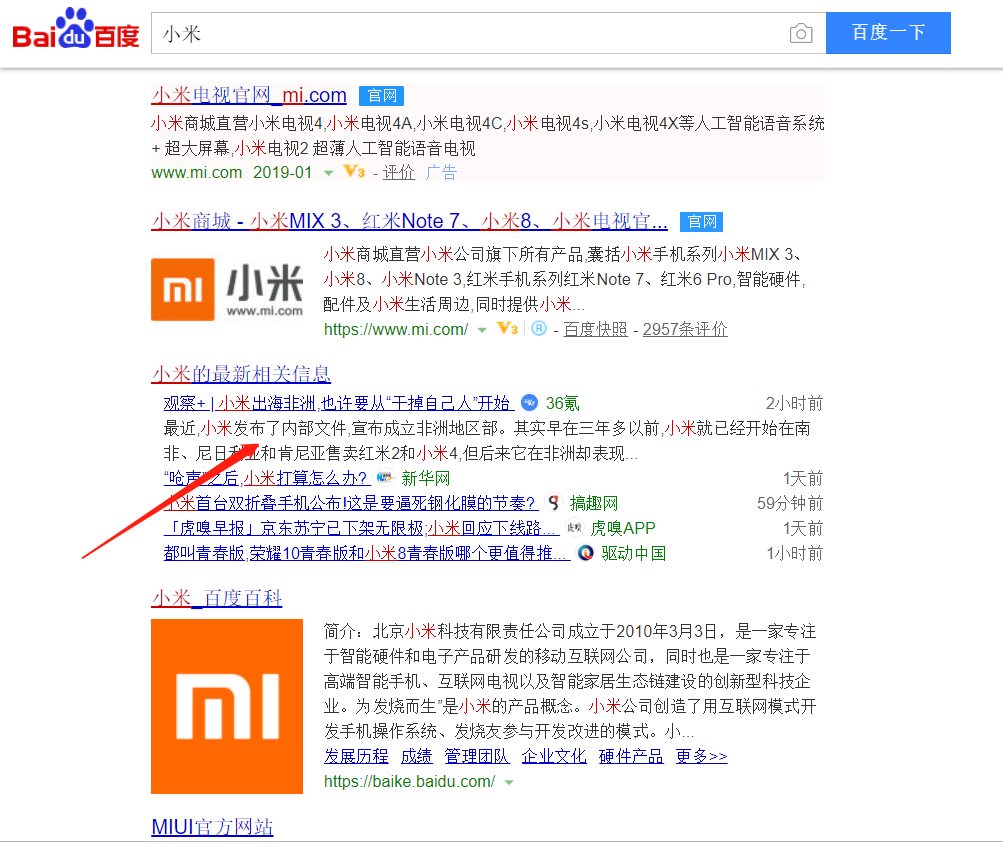The image size is (1003, 843).
Task: Open MIUI官方网站 result title
Action: [212, 827]
